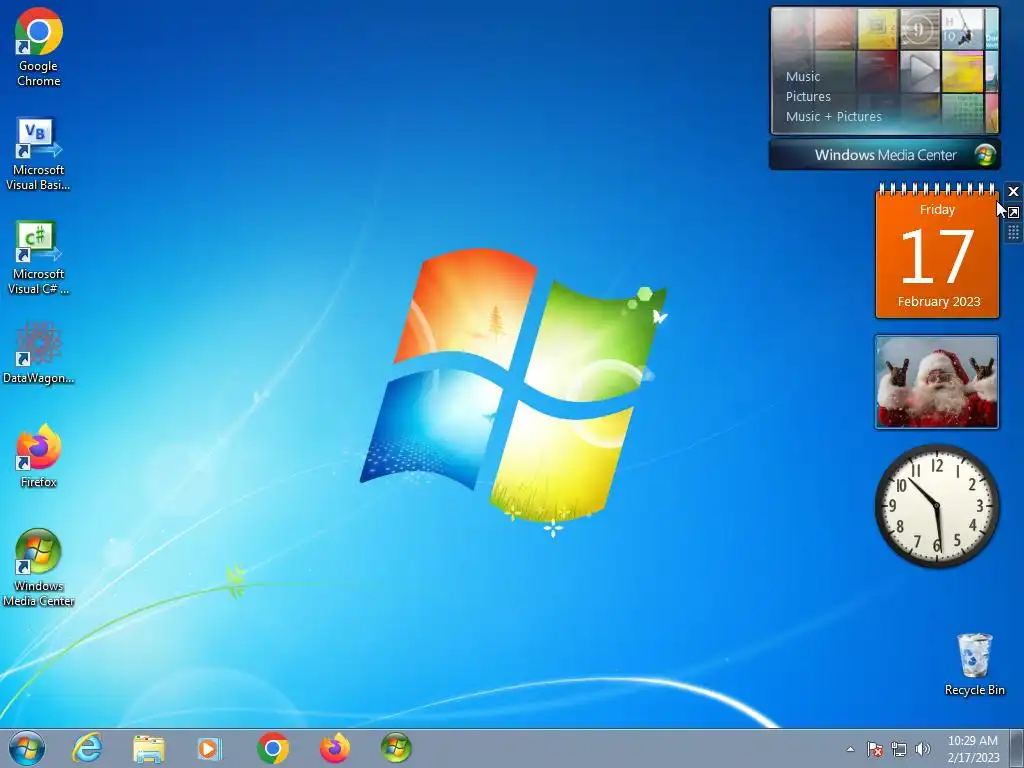Select Microsoft Visual Basic desktop shortcut
1024x768 pixels.
point(39,154)
